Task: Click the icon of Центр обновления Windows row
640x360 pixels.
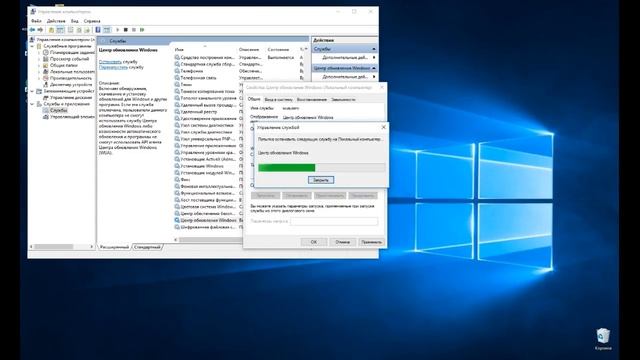Action: pos(177,220)
